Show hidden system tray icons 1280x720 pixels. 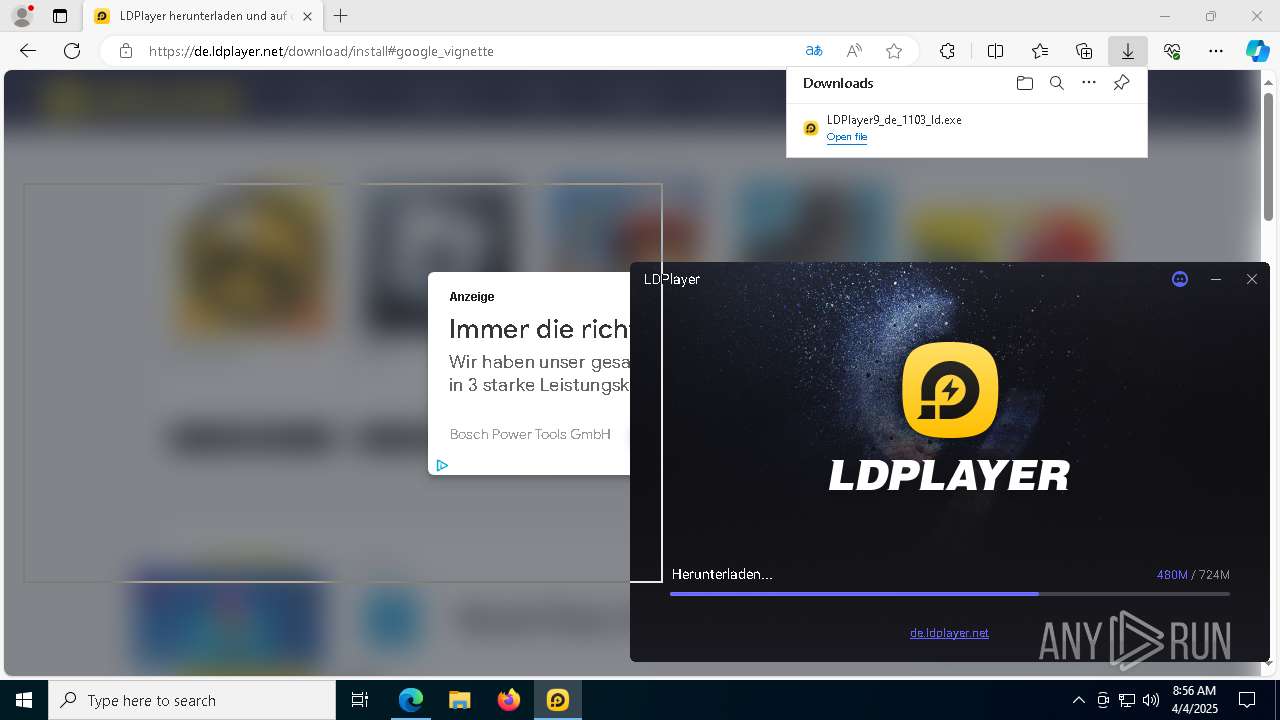[x=1078, y=700]
